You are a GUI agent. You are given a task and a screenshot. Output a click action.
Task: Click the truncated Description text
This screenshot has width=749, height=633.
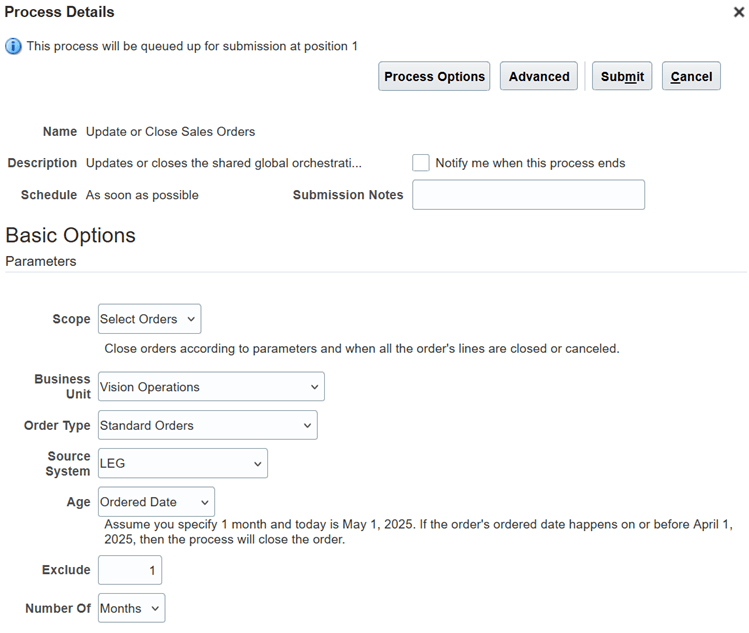pos(224,163)
